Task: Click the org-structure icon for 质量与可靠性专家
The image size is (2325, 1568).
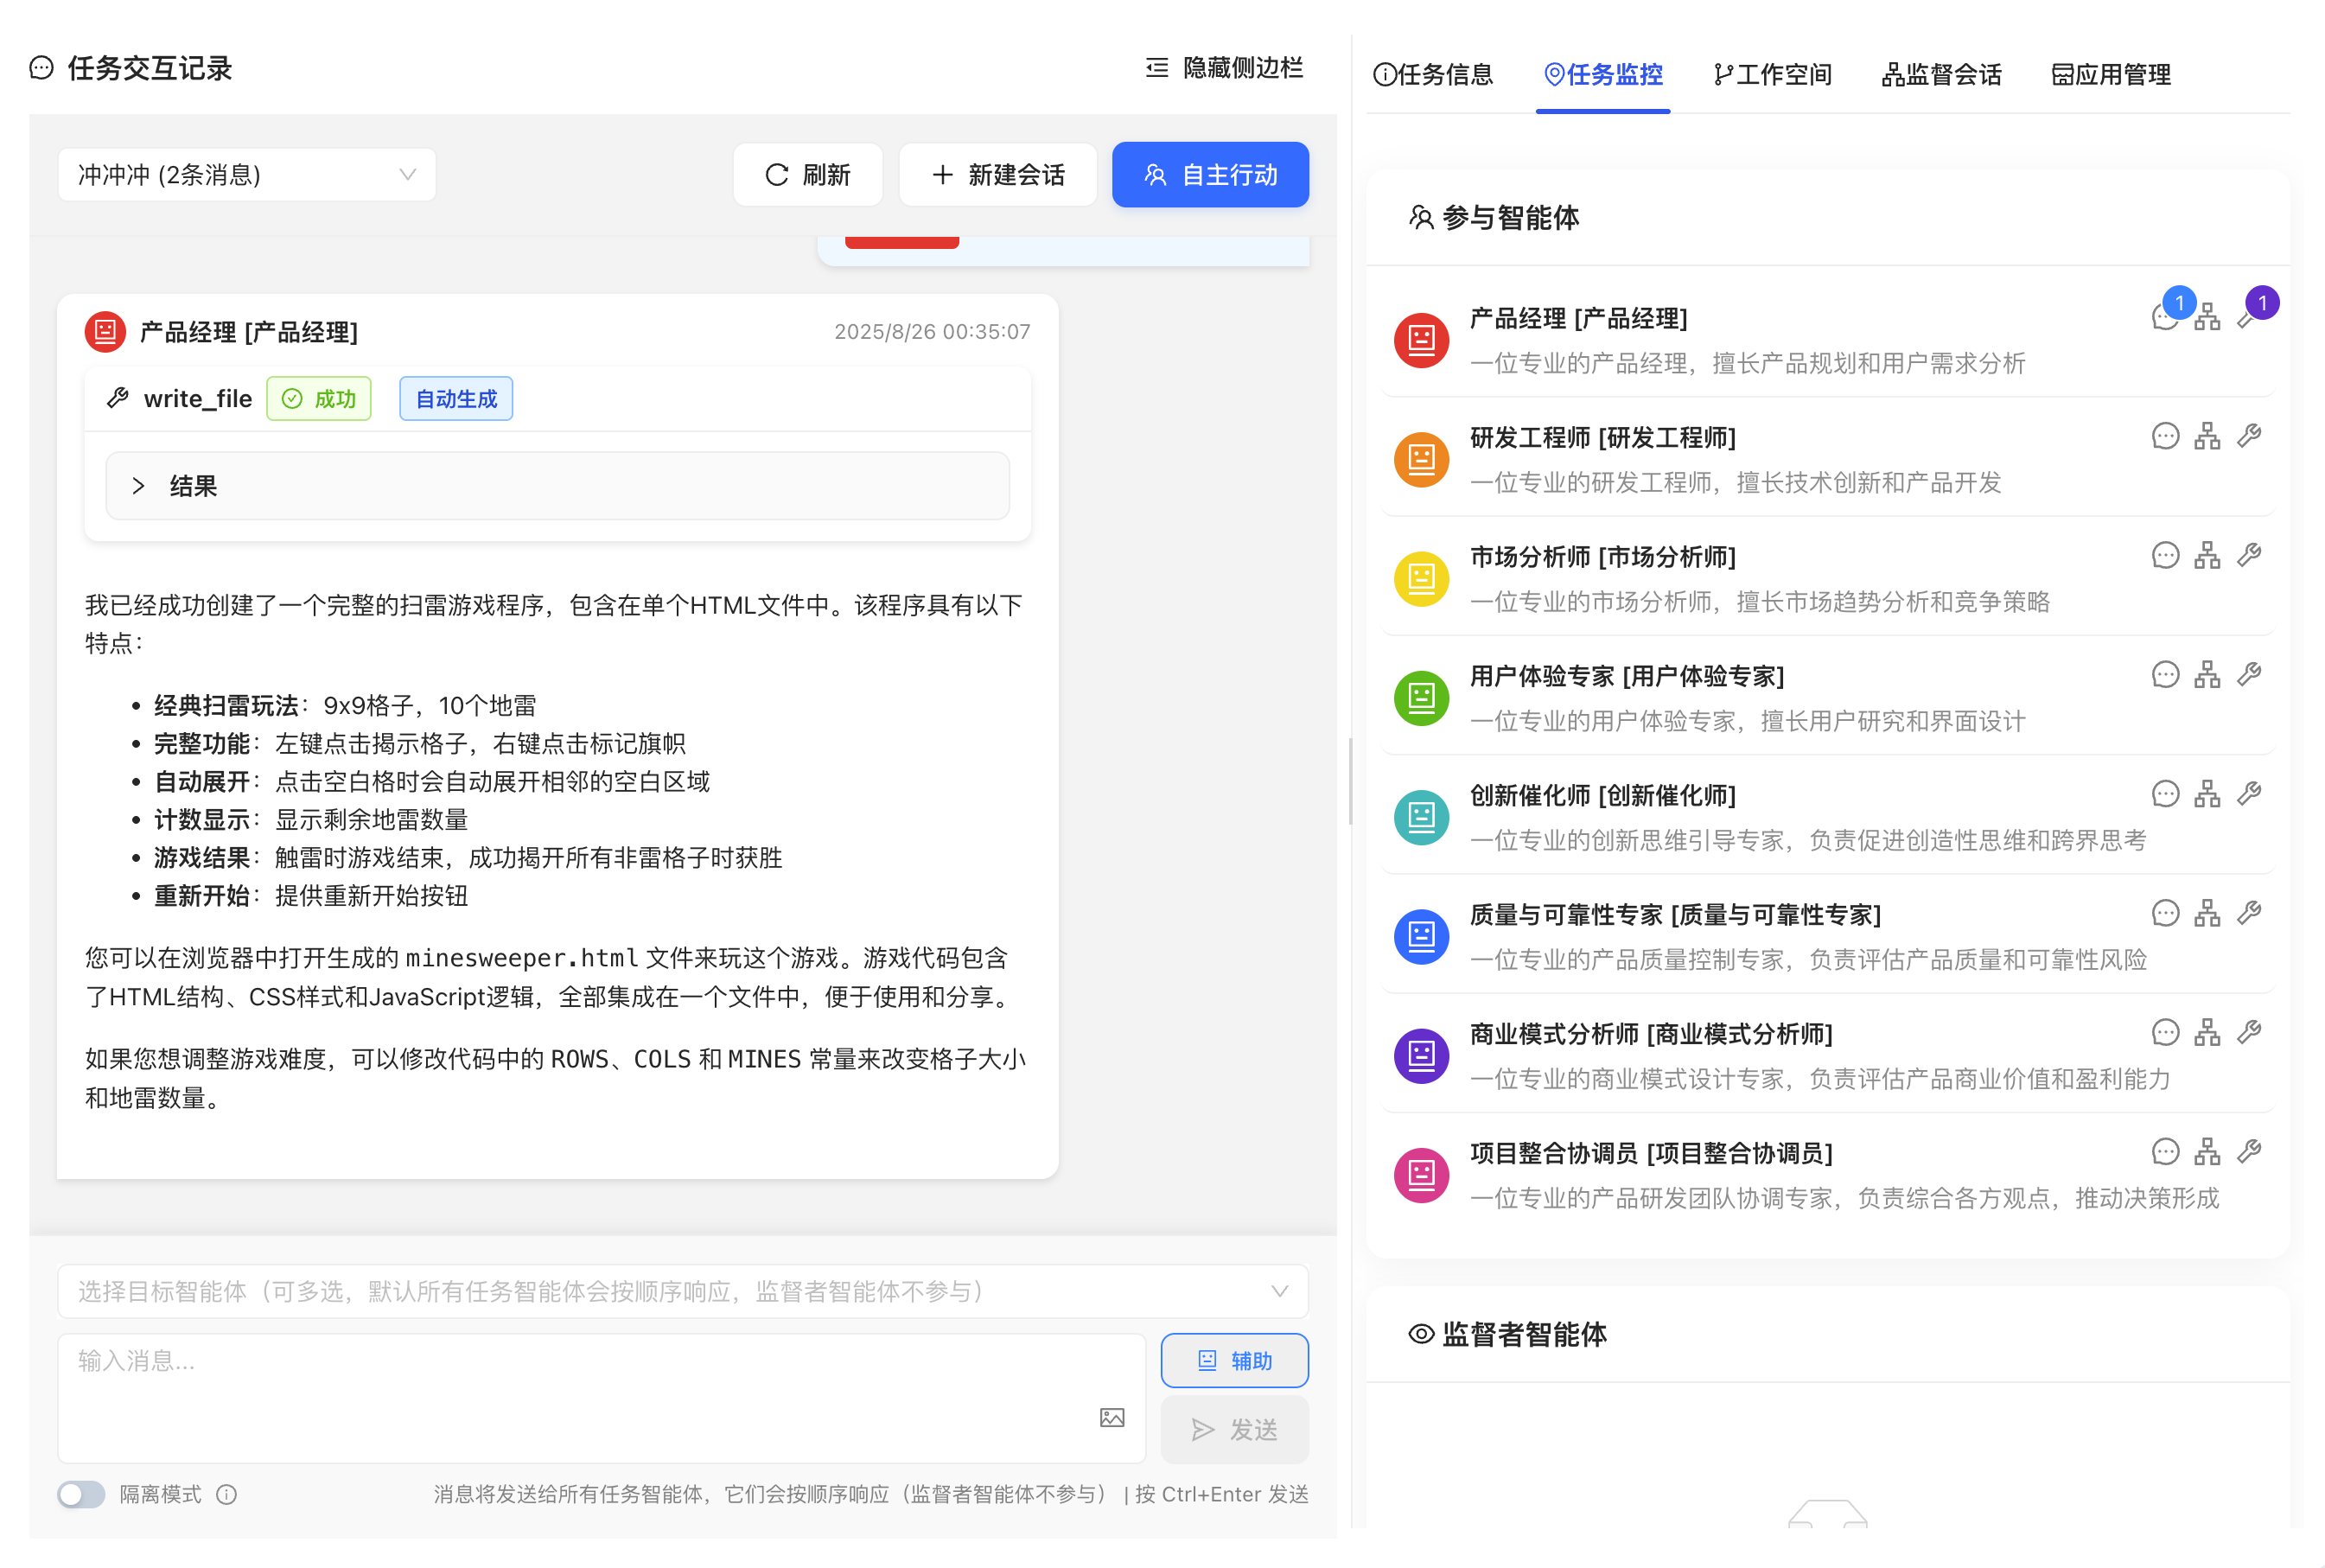Action: click(2208, 912)
